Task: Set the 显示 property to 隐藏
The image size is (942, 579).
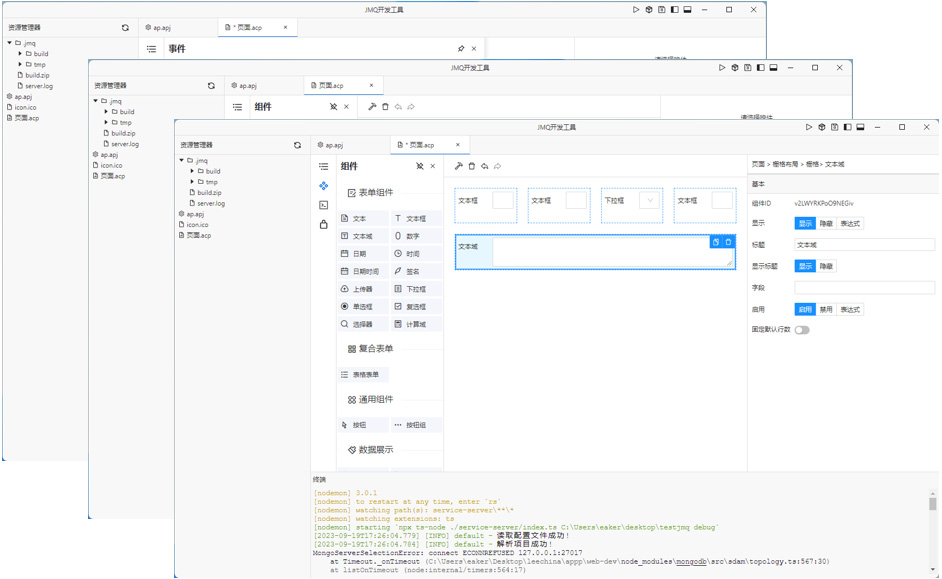Action: click(826, 223)
